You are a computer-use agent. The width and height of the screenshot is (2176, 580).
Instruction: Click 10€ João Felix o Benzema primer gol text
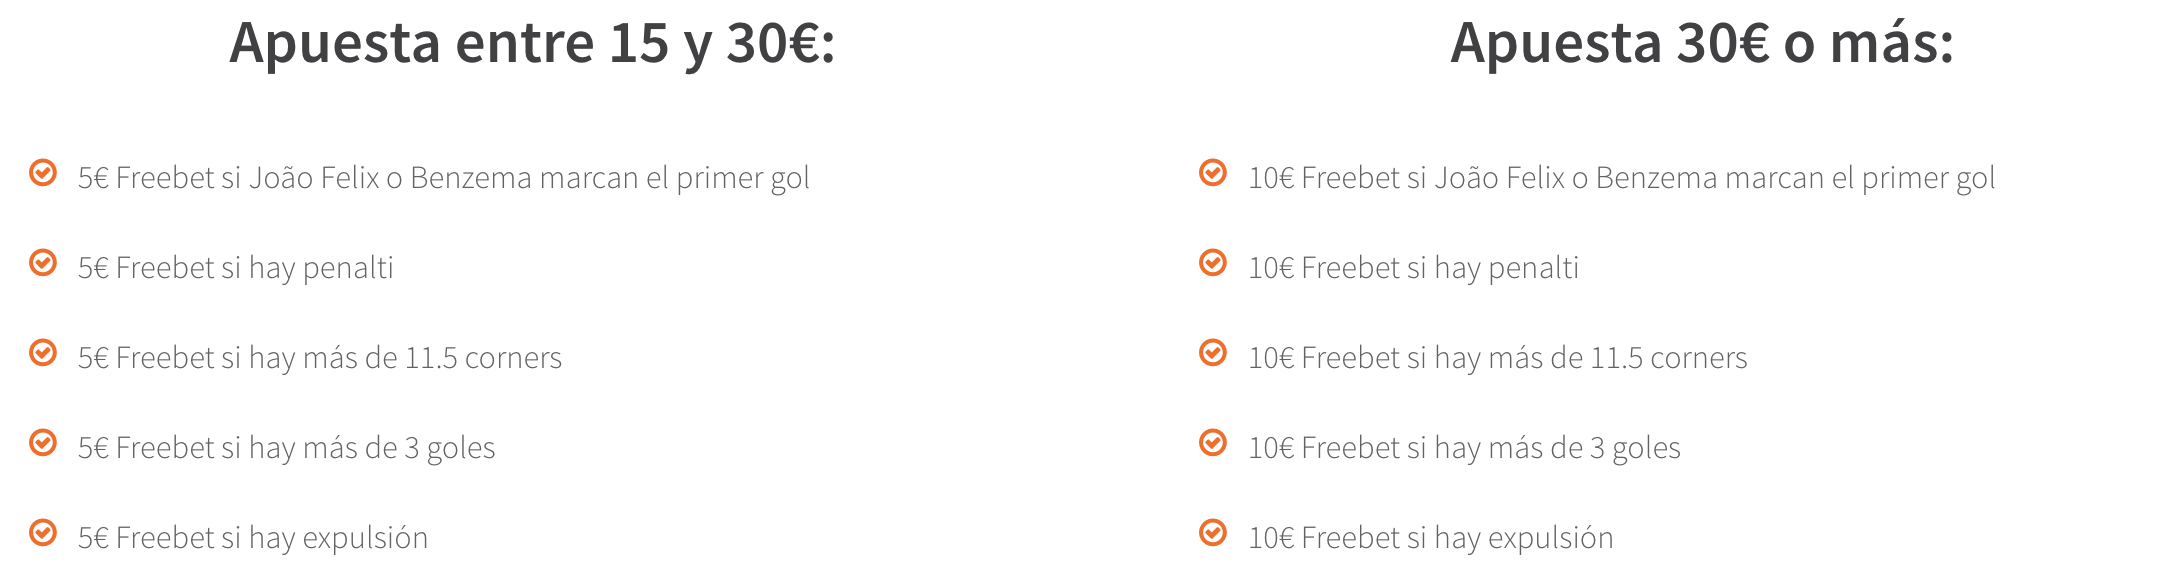click(x=1622, y=178)
